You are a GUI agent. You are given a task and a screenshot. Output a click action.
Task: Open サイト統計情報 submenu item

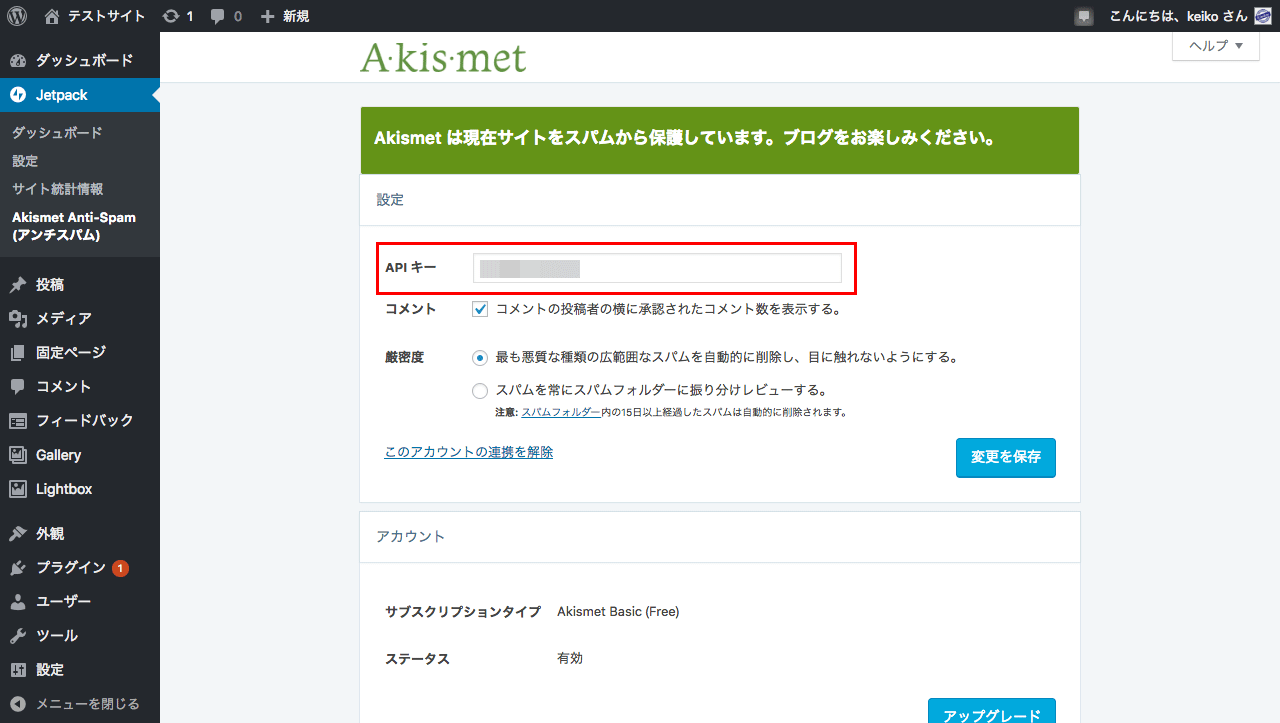pyautogui.click(x=57, y=189)
